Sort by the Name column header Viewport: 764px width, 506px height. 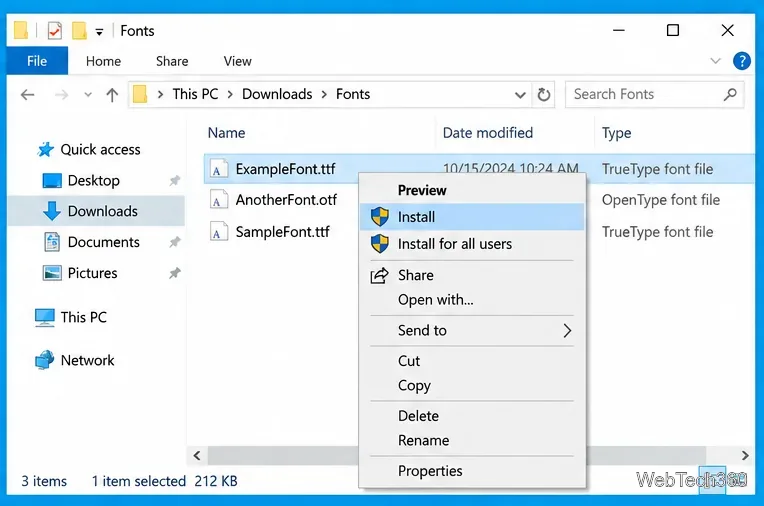(x=227, y=133)
